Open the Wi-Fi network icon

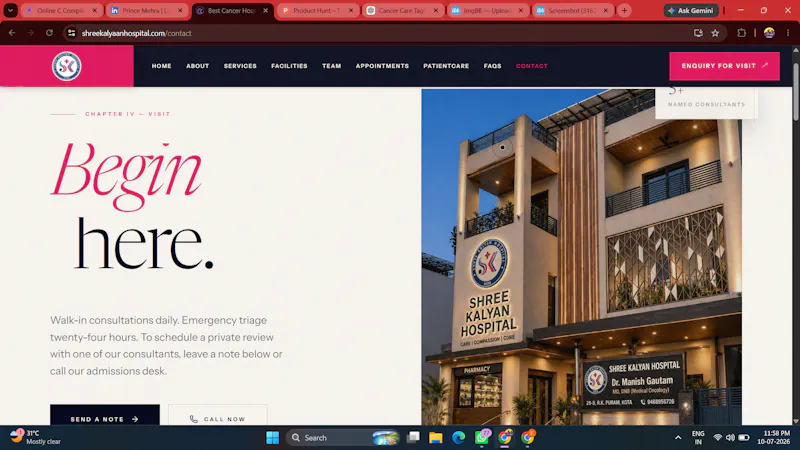coord(717,438)
